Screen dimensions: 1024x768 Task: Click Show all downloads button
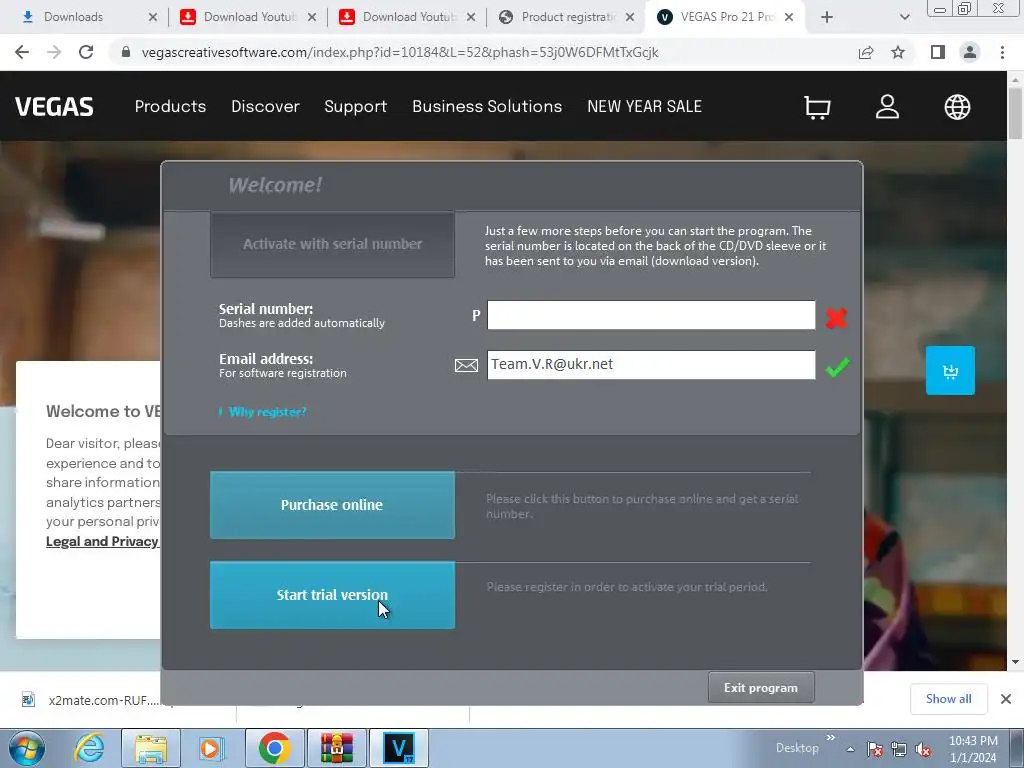pos(948,699)
